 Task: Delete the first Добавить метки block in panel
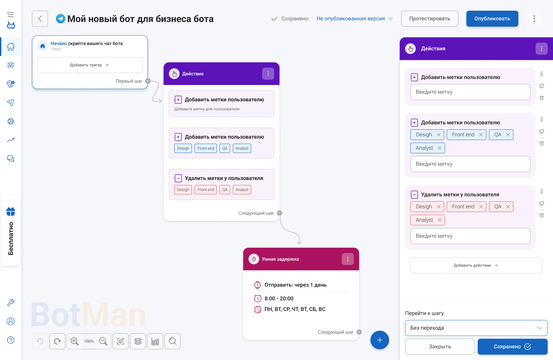point(542,98)
